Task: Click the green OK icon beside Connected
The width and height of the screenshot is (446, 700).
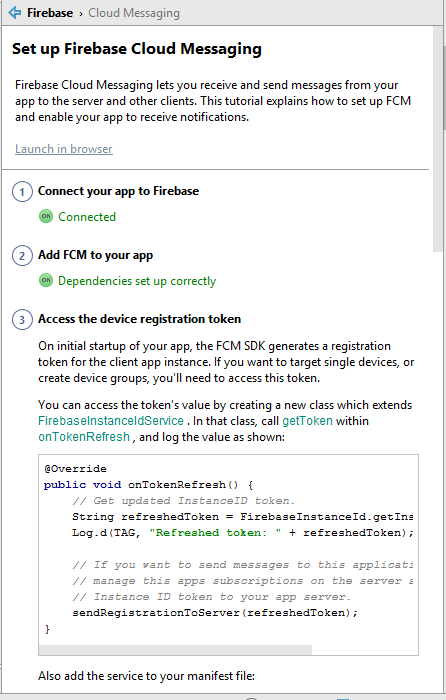Action: 46,217
